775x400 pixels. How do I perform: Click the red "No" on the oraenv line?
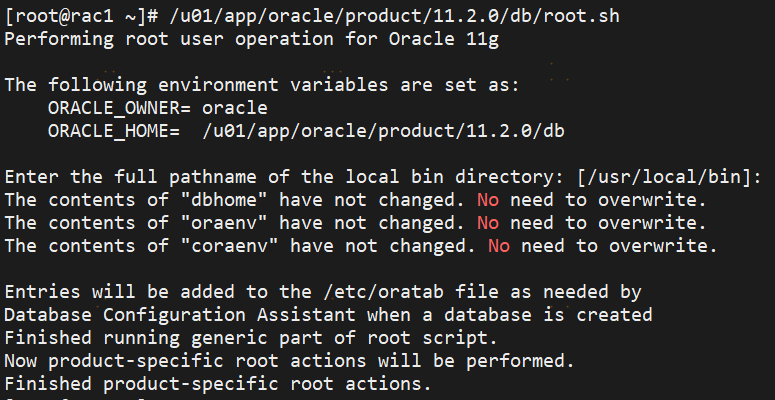pyautogui.click(x=487, y=223)
